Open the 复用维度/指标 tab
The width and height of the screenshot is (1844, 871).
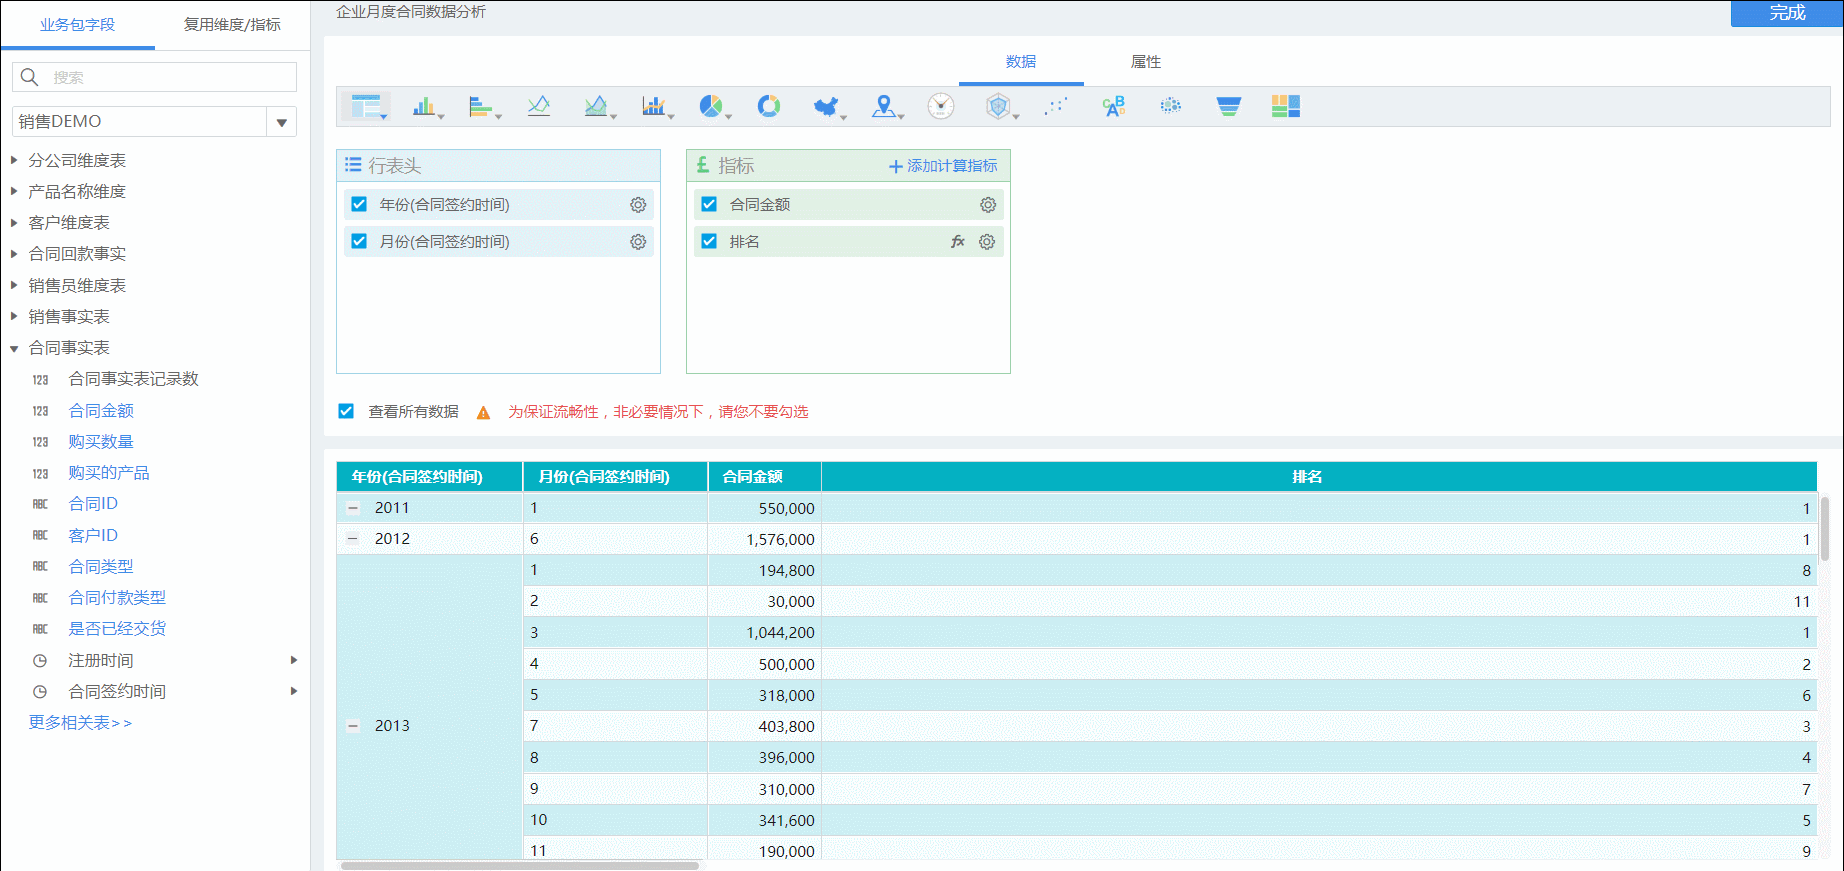click(x=232, y=24)
